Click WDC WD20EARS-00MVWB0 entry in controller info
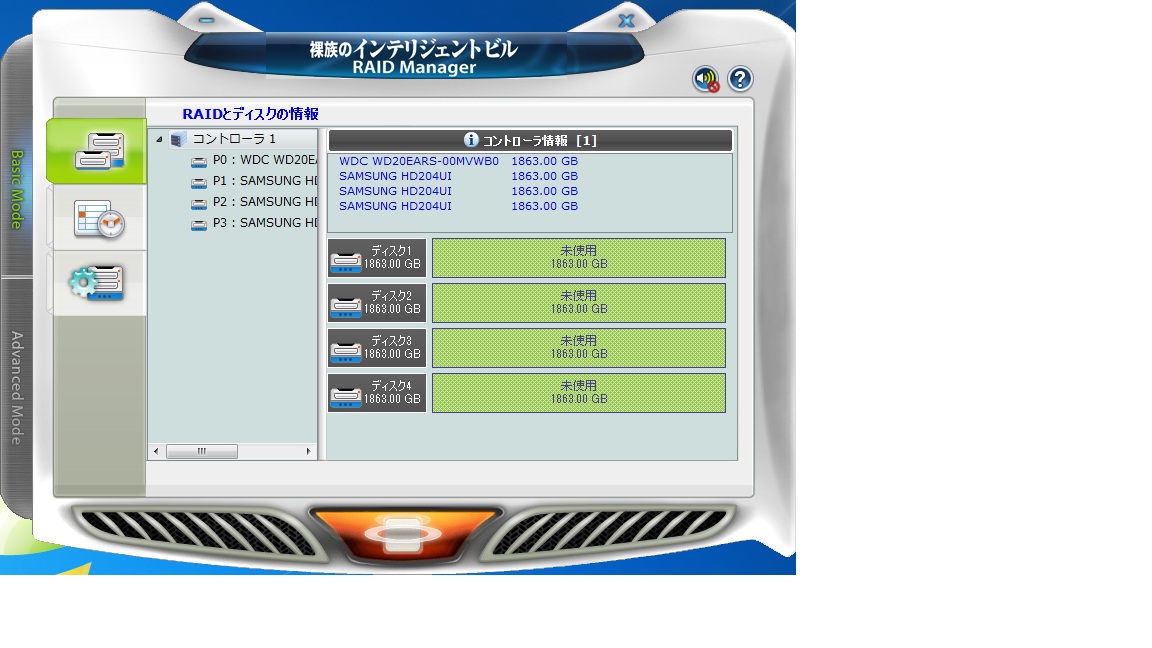Screen dimensions: 1152x648 pyautogui.click(x=418, y=161)
